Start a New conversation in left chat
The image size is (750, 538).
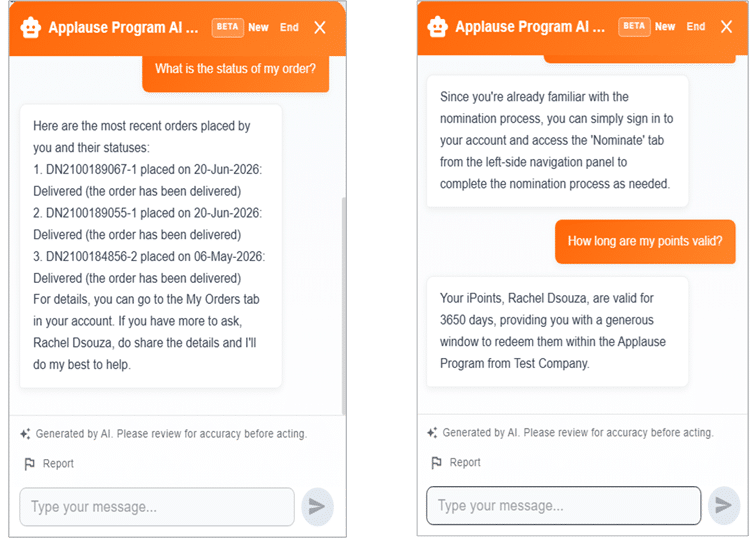[x=258, y=27]
